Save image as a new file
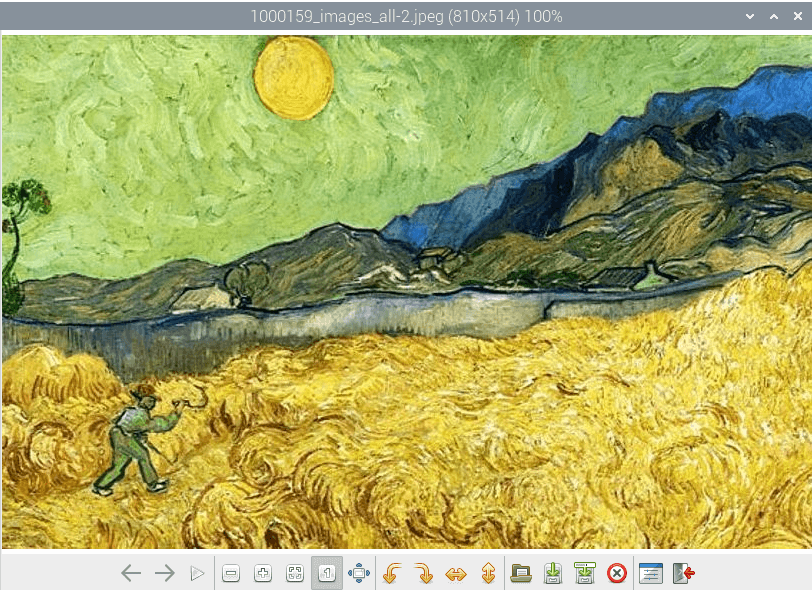 pos(585,573)
